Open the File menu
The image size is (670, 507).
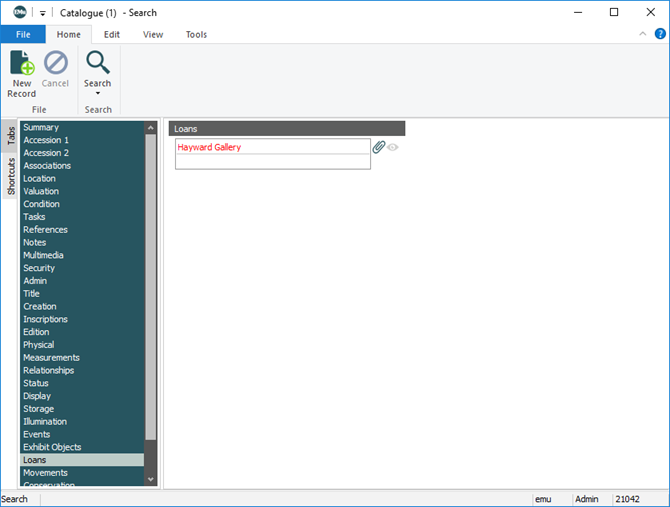pos(22,34)
